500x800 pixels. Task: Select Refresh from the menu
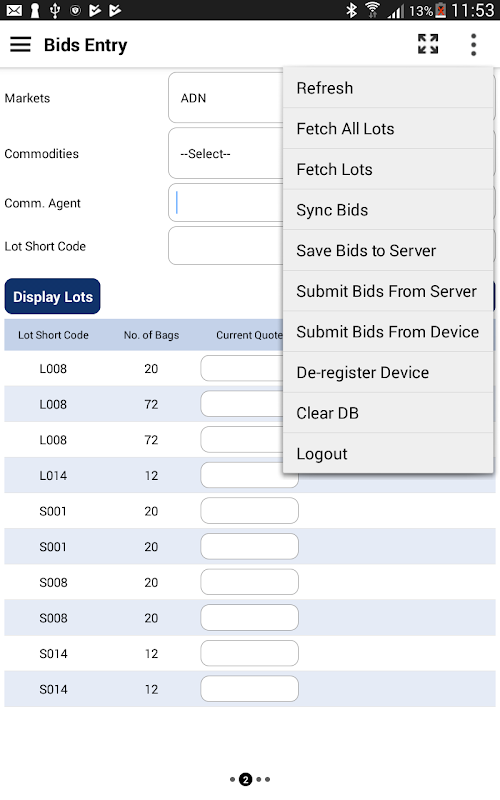[x=388, y=88]
